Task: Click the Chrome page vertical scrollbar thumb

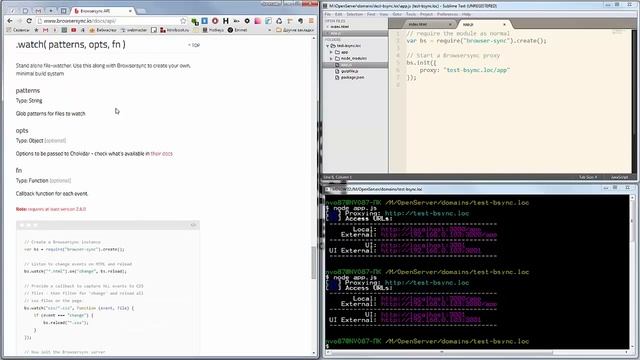Action: pos(313,263)
